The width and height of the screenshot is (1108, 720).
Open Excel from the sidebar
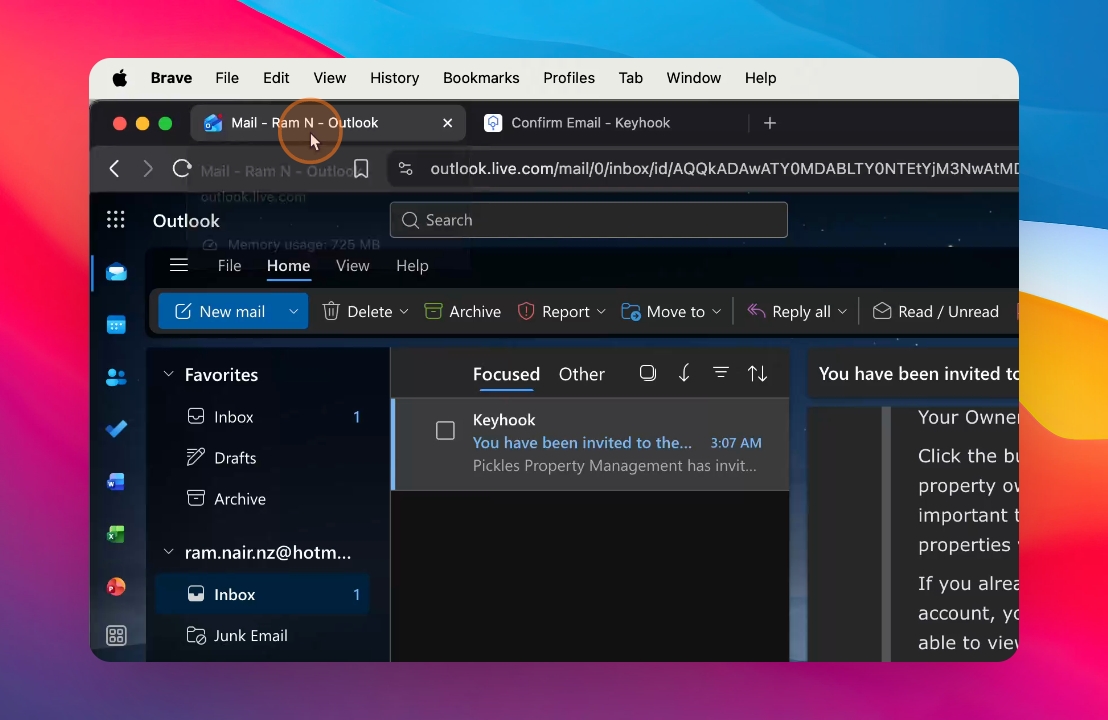tap(117, 534)
